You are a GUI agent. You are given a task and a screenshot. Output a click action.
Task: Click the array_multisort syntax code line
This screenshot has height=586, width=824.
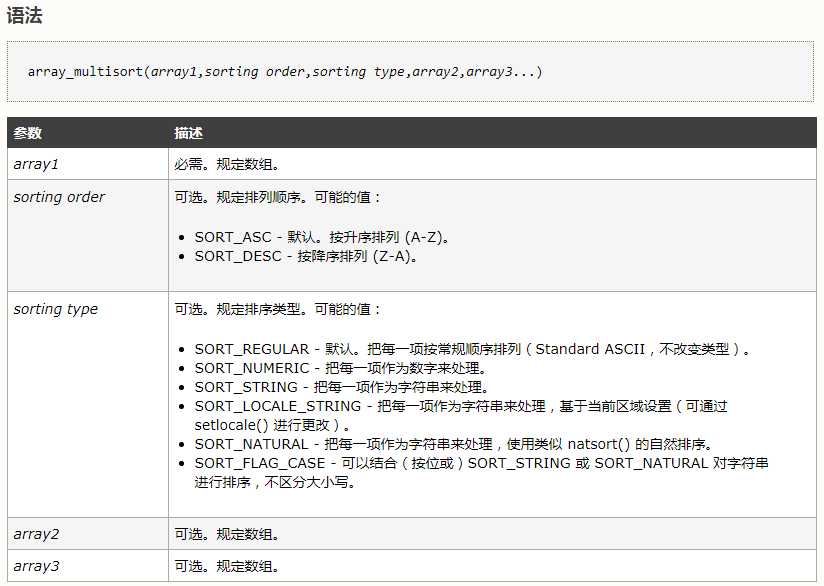(285, 71)
